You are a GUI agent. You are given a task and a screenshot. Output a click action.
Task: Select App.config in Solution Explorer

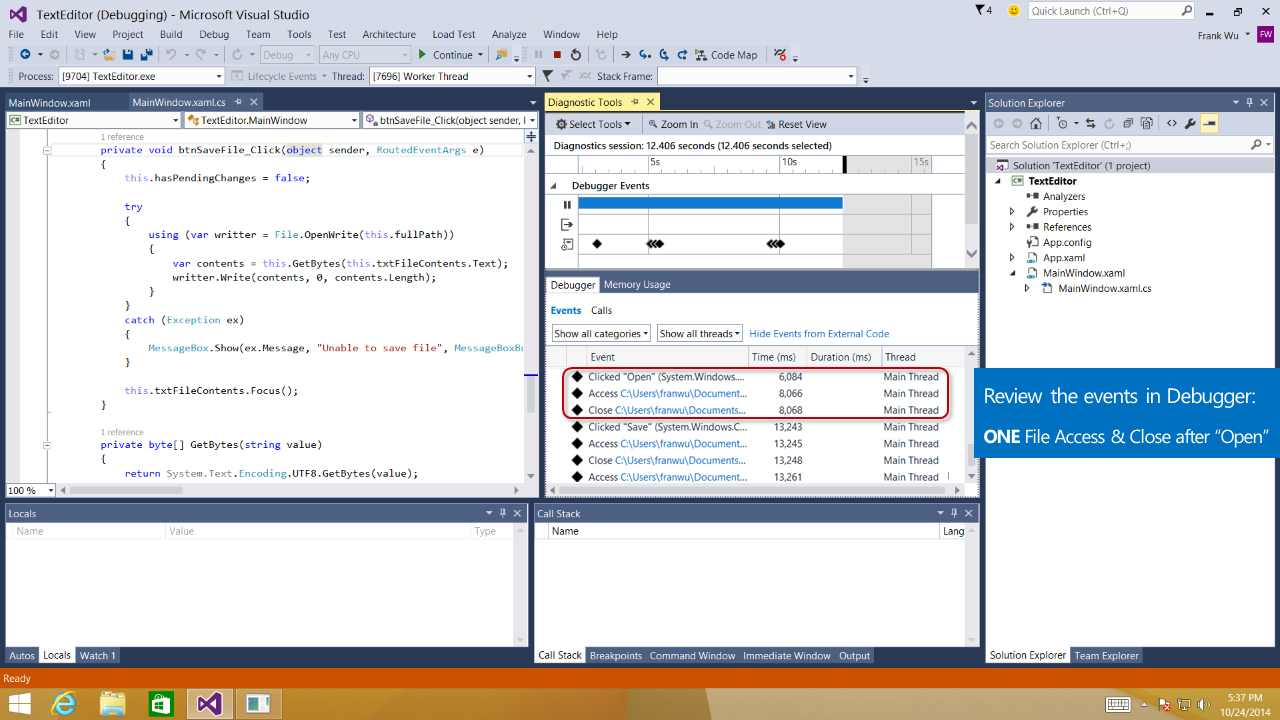(1067, 243)
